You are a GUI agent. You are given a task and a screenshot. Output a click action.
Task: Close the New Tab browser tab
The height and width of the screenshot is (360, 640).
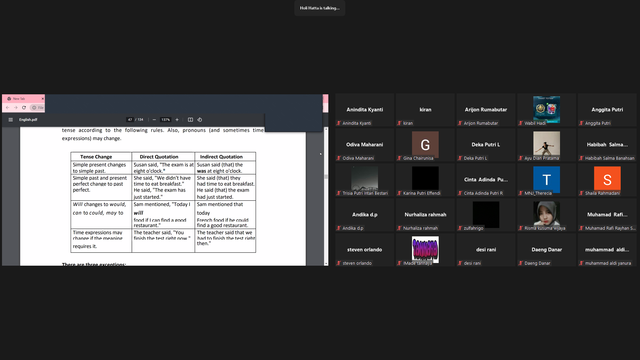point(42,99)
